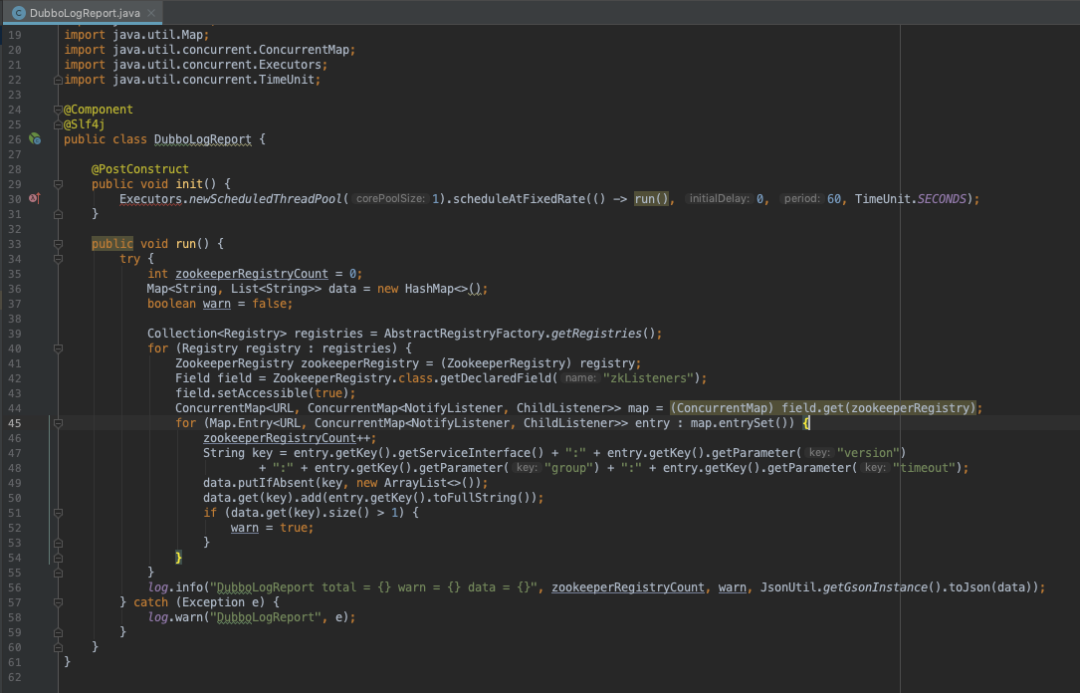The height and width of the screenshot is (693, 1080).
Task: Click the highlighted public keyword on line 33
Action: (112, 244)
